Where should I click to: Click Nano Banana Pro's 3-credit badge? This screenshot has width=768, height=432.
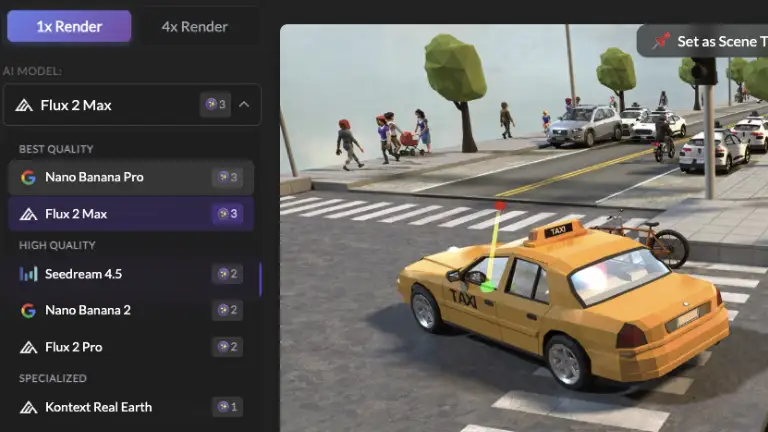[x=227, y=177]
